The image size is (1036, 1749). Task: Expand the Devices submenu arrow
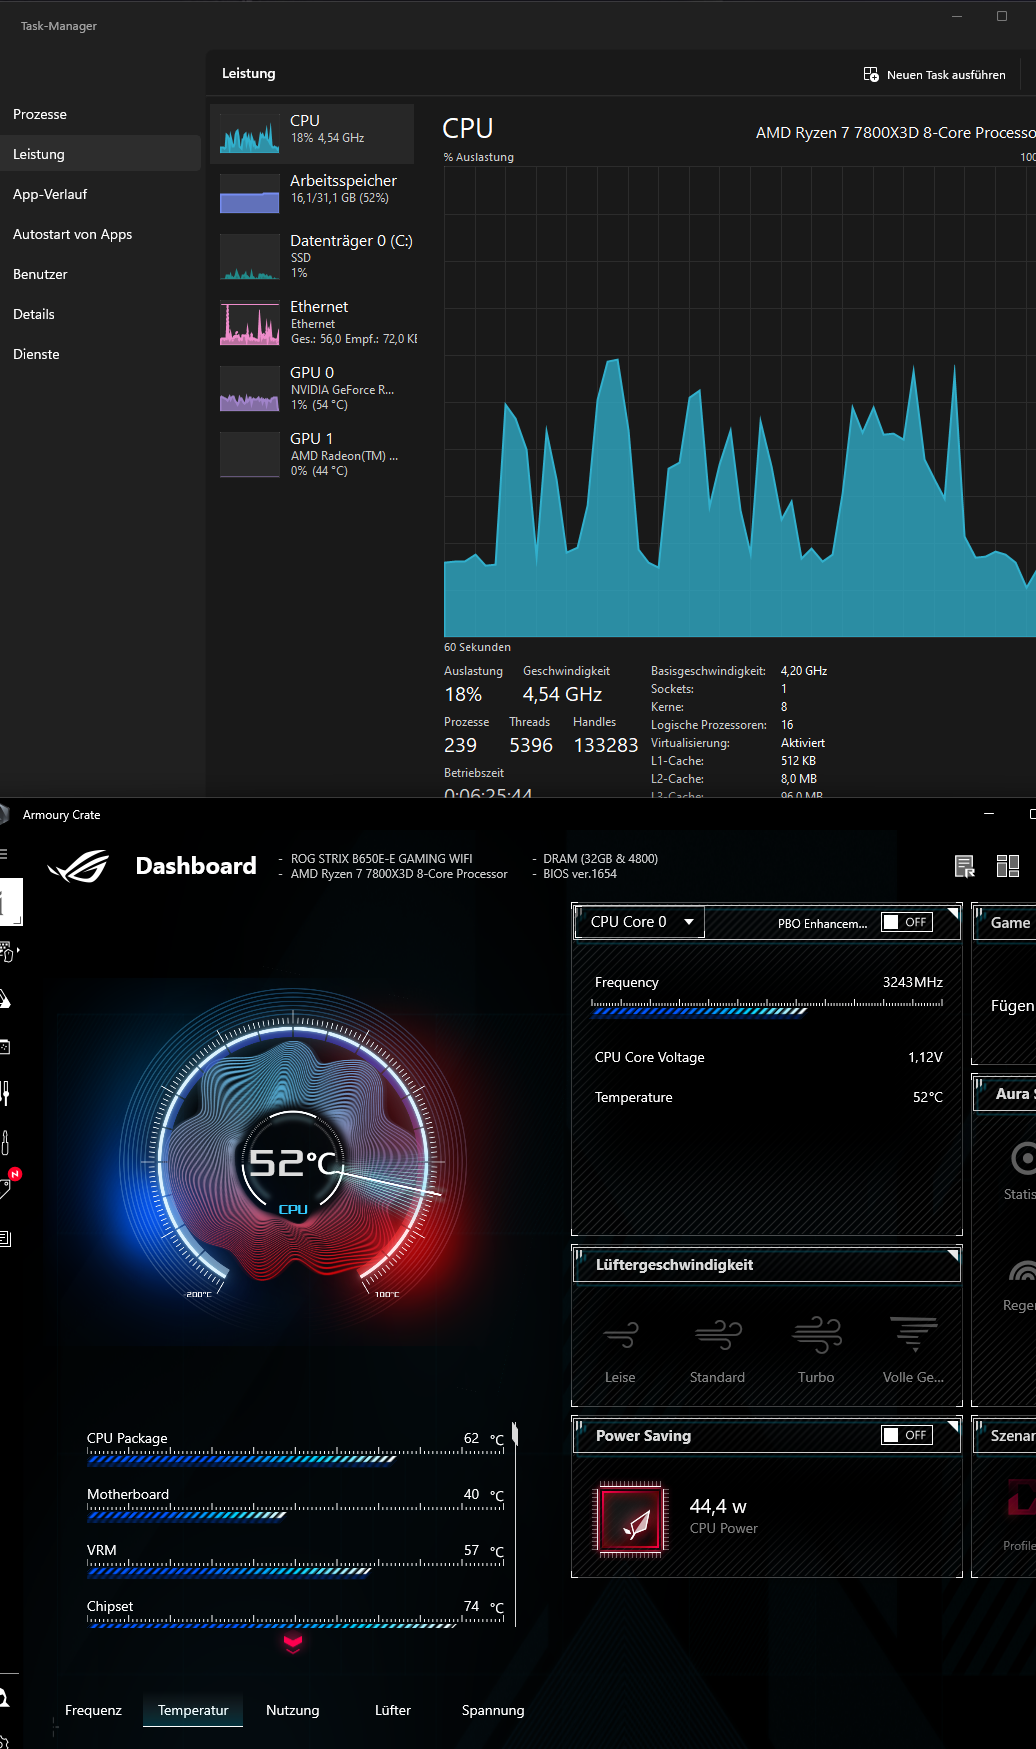[x=18, y=950]
